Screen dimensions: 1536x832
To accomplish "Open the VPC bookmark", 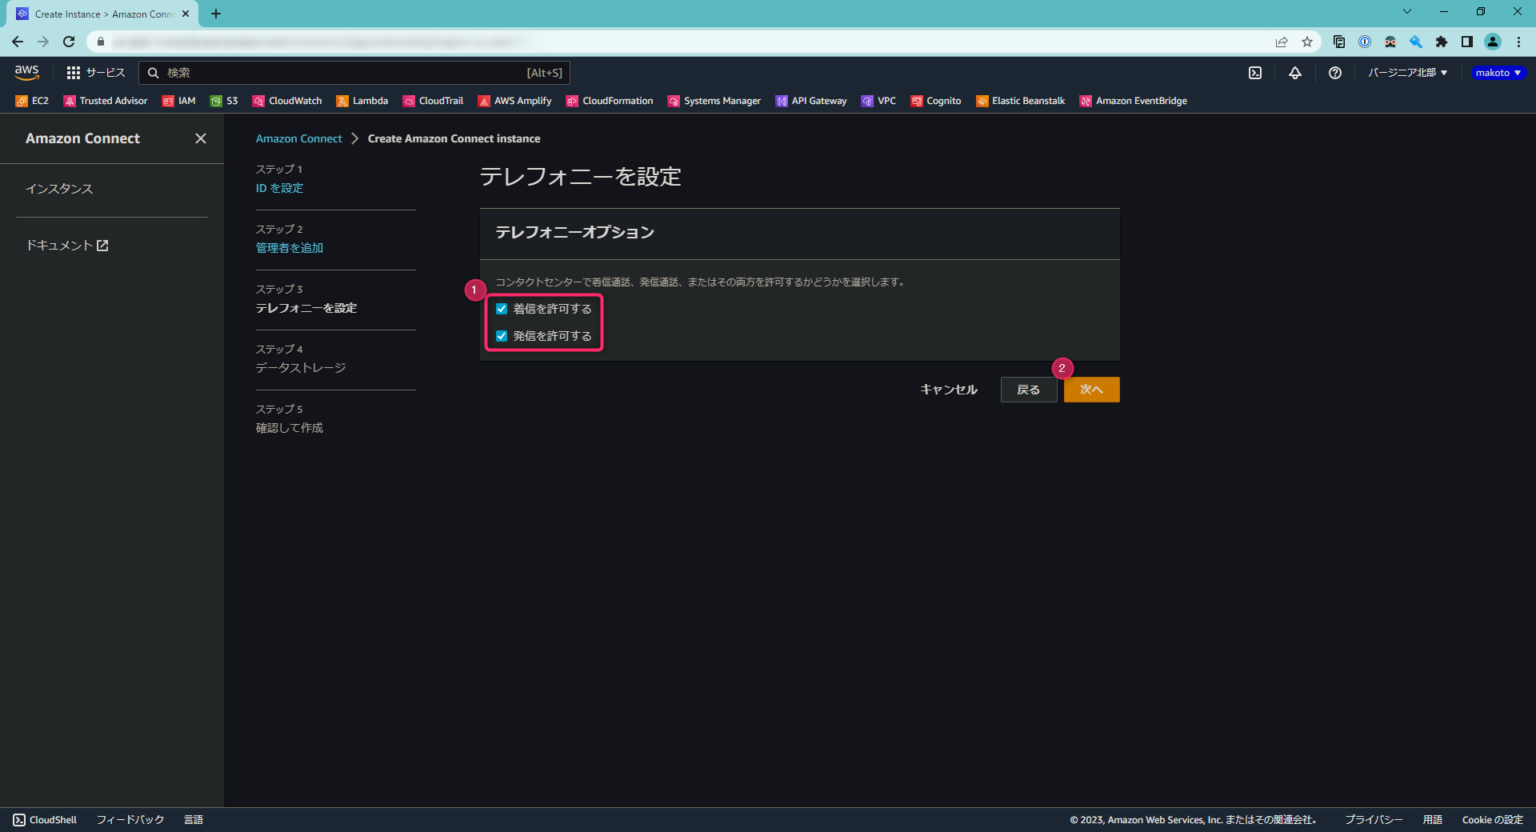I will [x=878, y=100].
